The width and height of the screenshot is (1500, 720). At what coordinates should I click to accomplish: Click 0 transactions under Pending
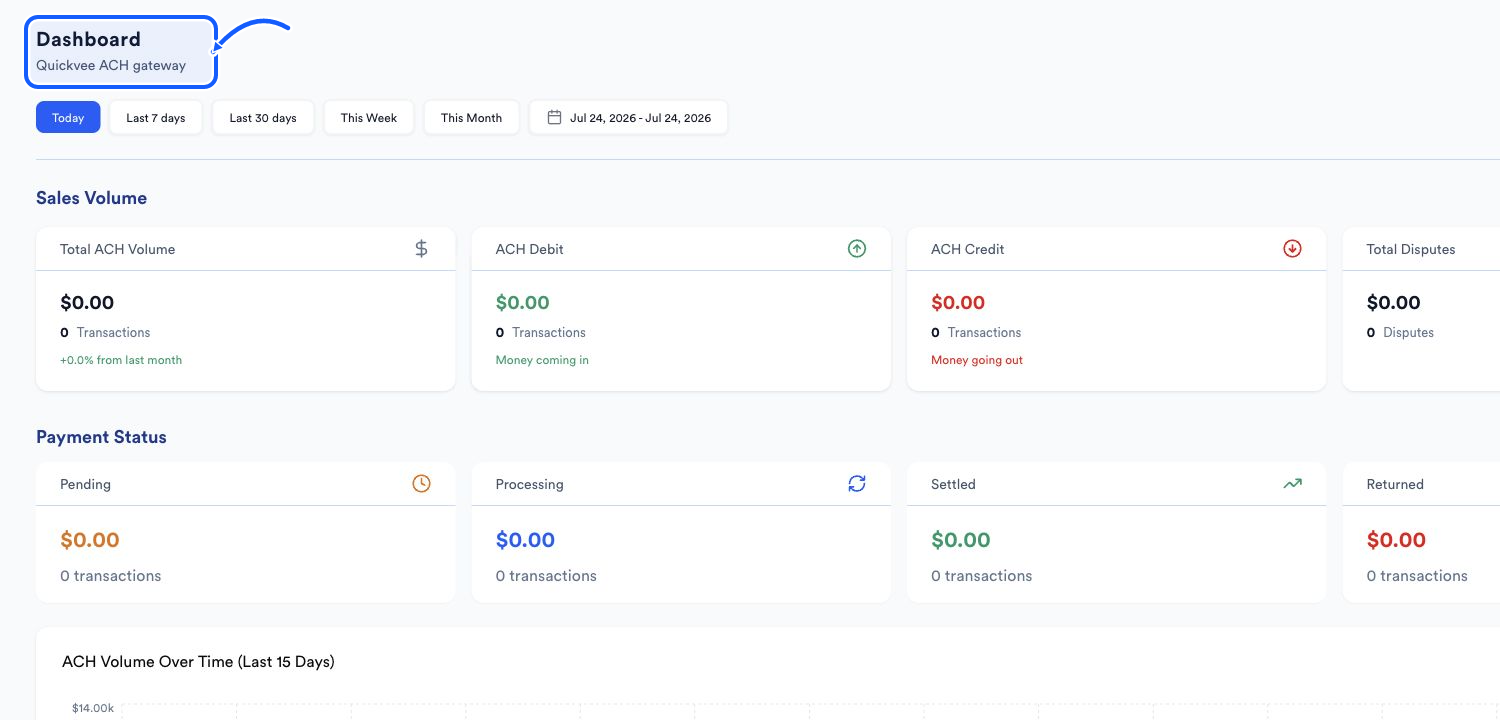pyautogui.click(x=110, y=576)
